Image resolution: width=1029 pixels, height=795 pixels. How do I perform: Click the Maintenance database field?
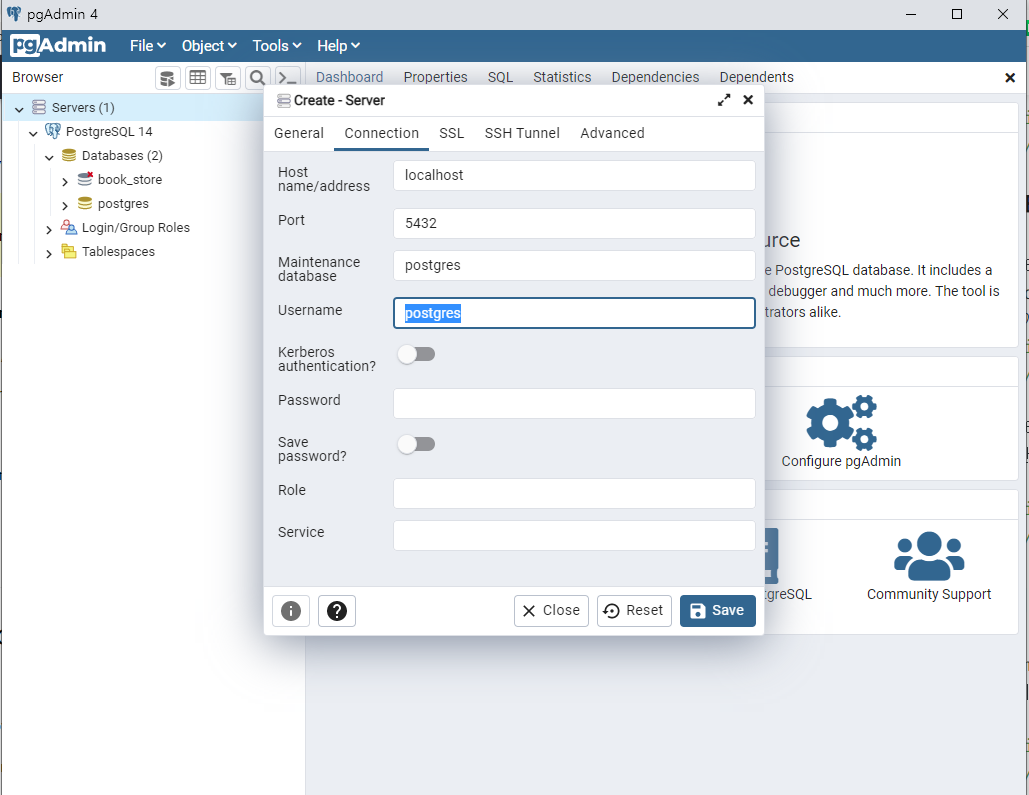click(x=574, y=265)
